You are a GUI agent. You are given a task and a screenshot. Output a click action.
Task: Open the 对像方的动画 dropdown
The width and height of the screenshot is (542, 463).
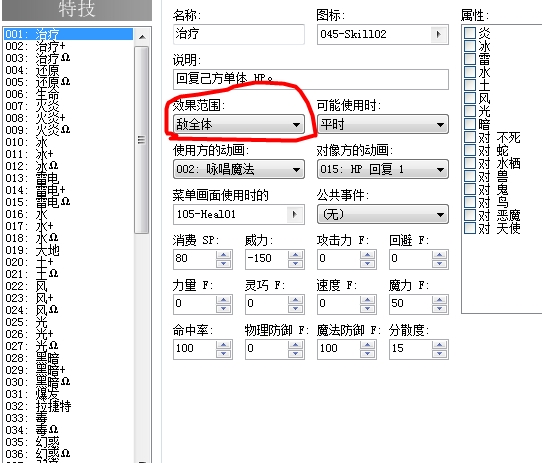[383, 169]
